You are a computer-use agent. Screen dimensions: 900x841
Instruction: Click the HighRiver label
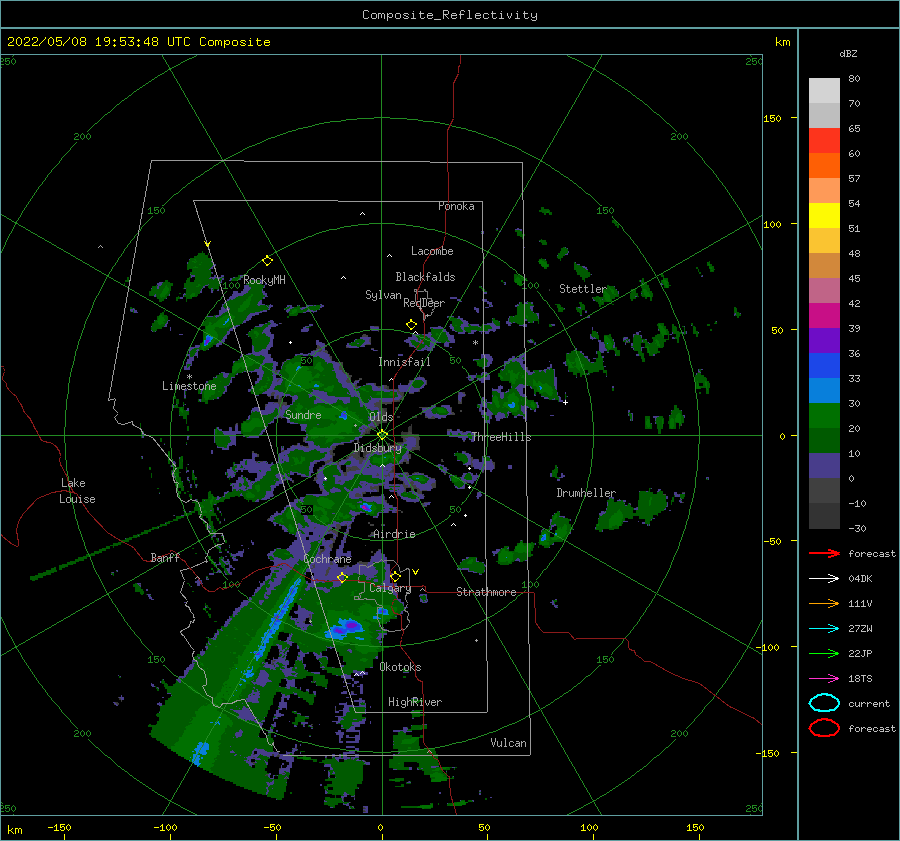(x=415, y=702)
